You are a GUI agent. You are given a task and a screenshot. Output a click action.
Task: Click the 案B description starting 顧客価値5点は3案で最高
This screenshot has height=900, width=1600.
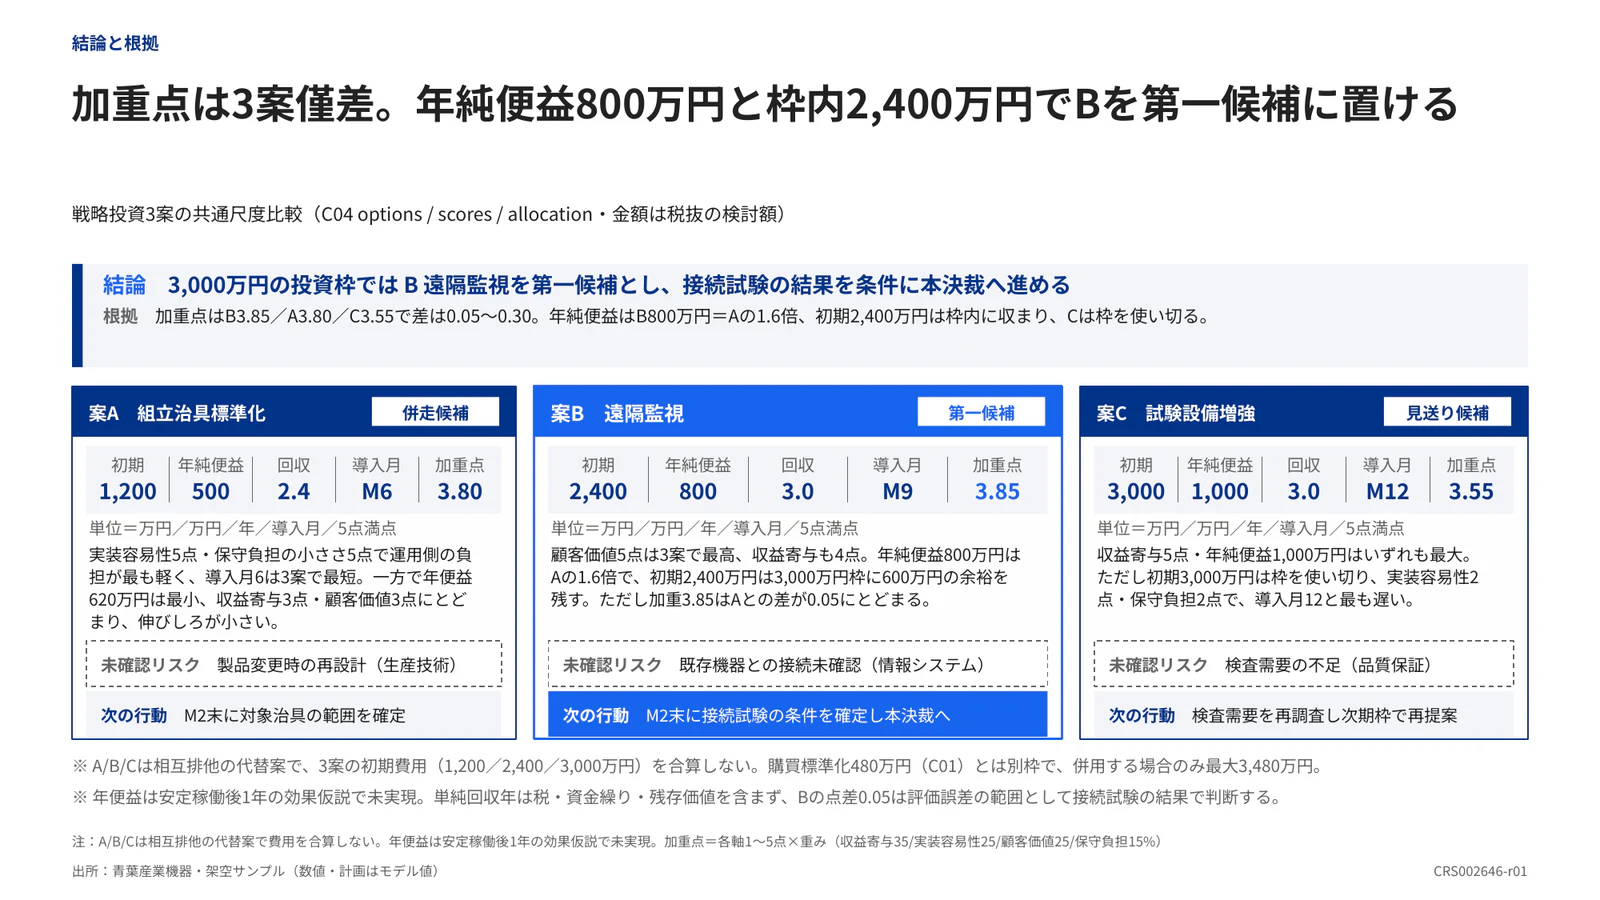(786, 577)
